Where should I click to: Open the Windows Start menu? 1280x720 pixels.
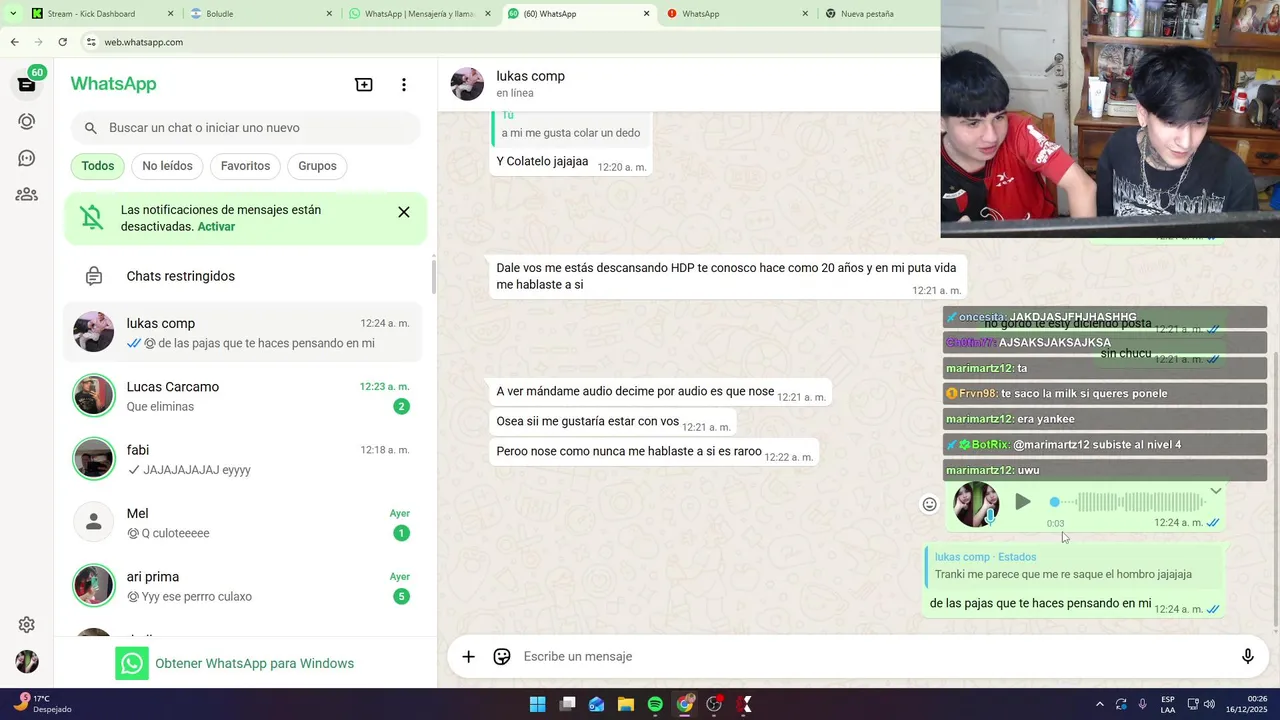(537, 704)
